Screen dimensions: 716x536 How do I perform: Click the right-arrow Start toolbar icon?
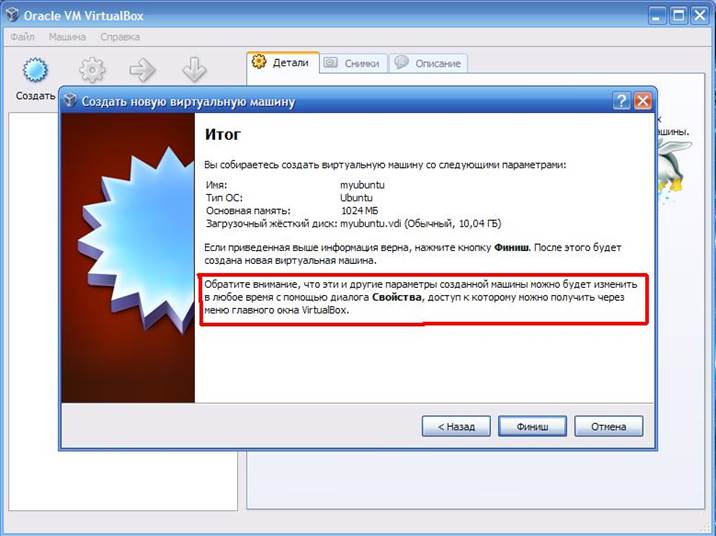coord(142,70)
